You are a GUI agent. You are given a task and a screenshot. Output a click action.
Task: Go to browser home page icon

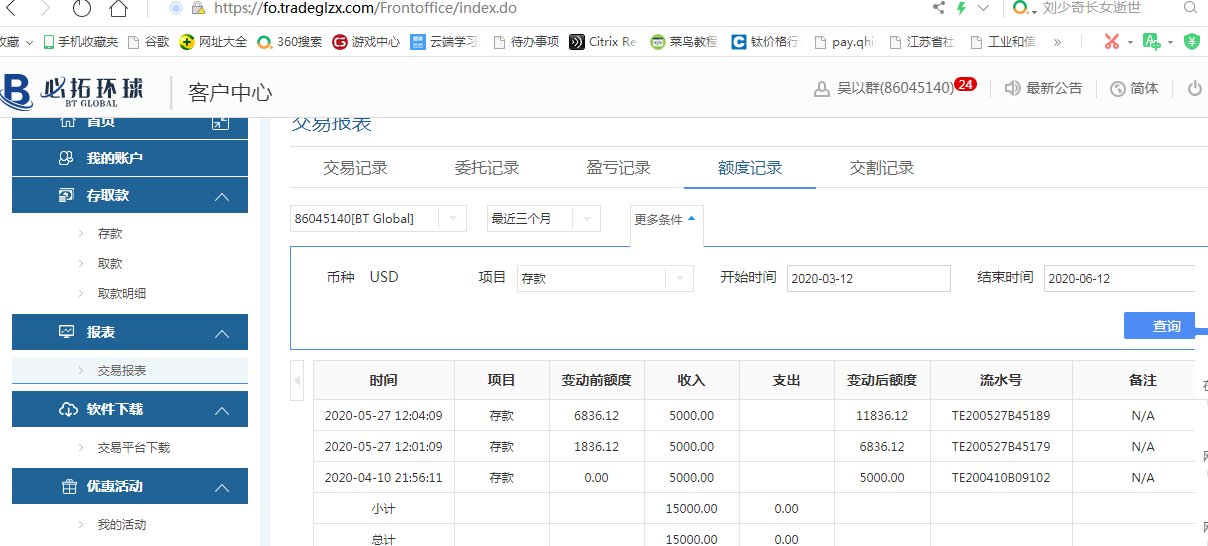pos(118,8)
